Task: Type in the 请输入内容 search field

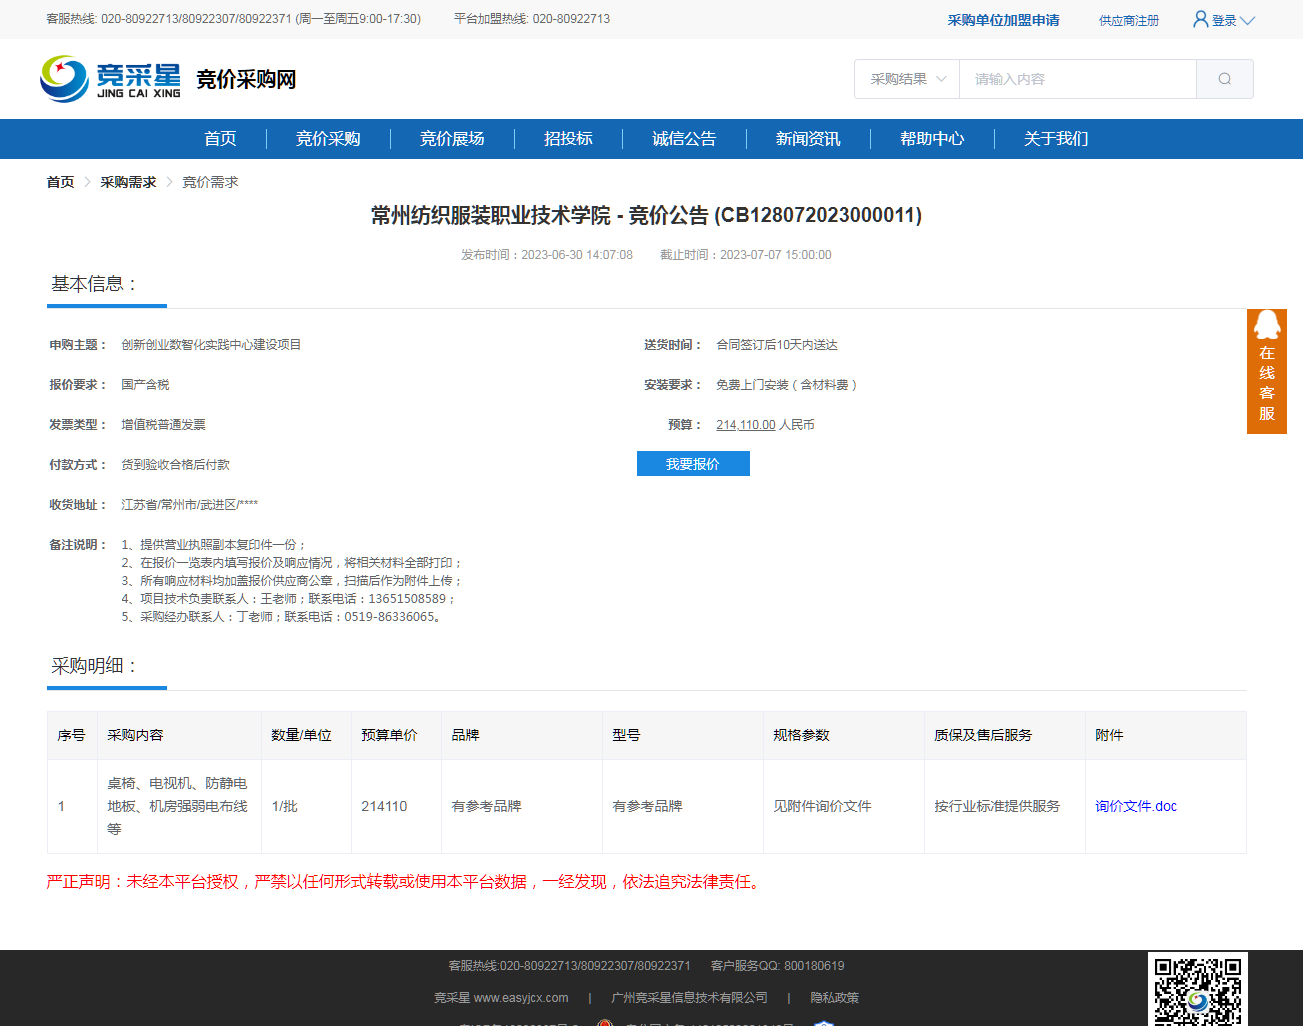Action: [x=1077, y=79]
